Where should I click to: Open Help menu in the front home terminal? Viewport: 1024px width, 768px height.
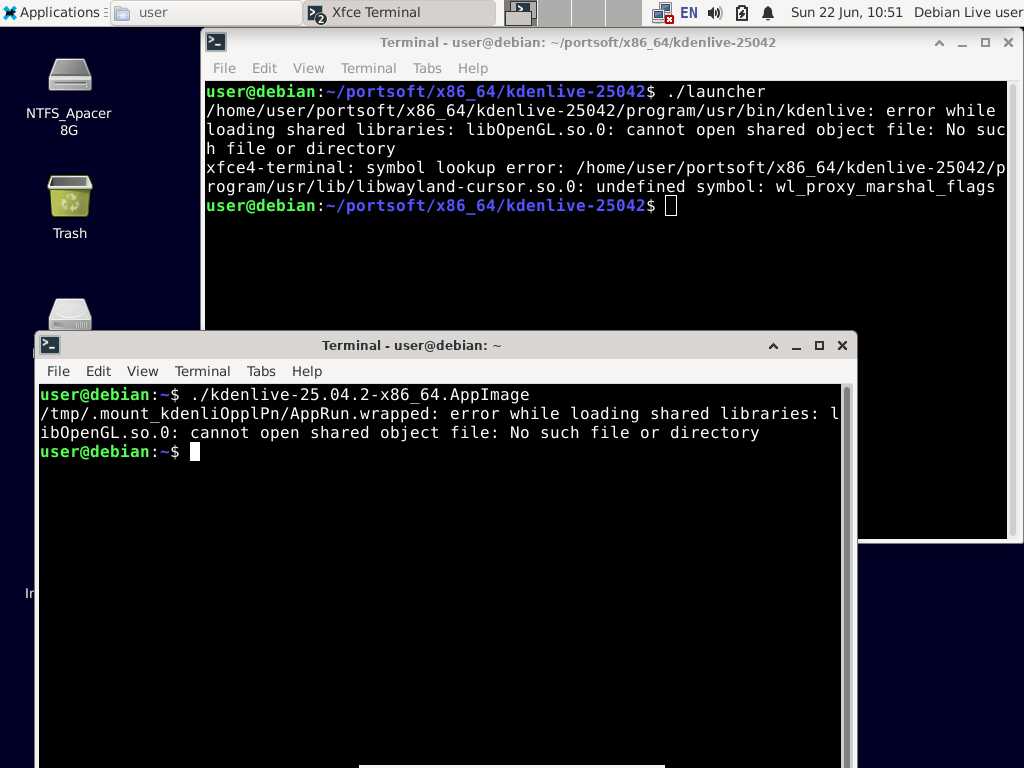307,371
